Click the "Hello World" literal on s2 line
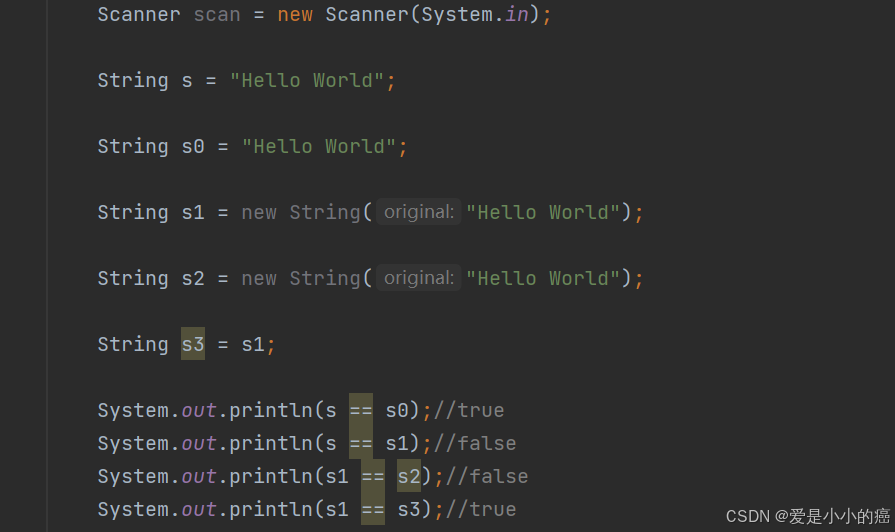This screenshot has width=895, height=532. (x=543, y=279)
